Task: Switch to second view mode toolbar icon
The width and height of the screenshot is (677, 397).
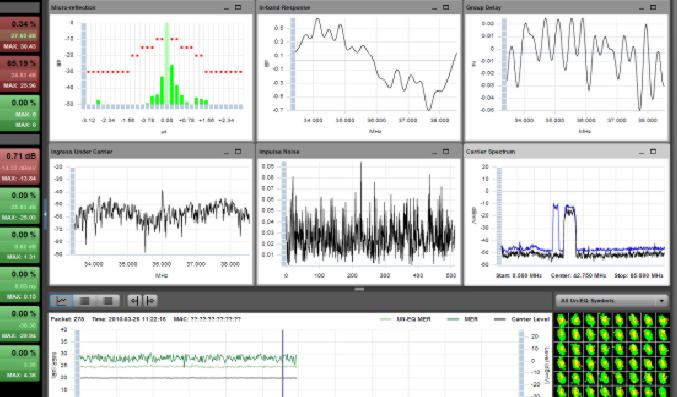Action: [x=85, y=301]
